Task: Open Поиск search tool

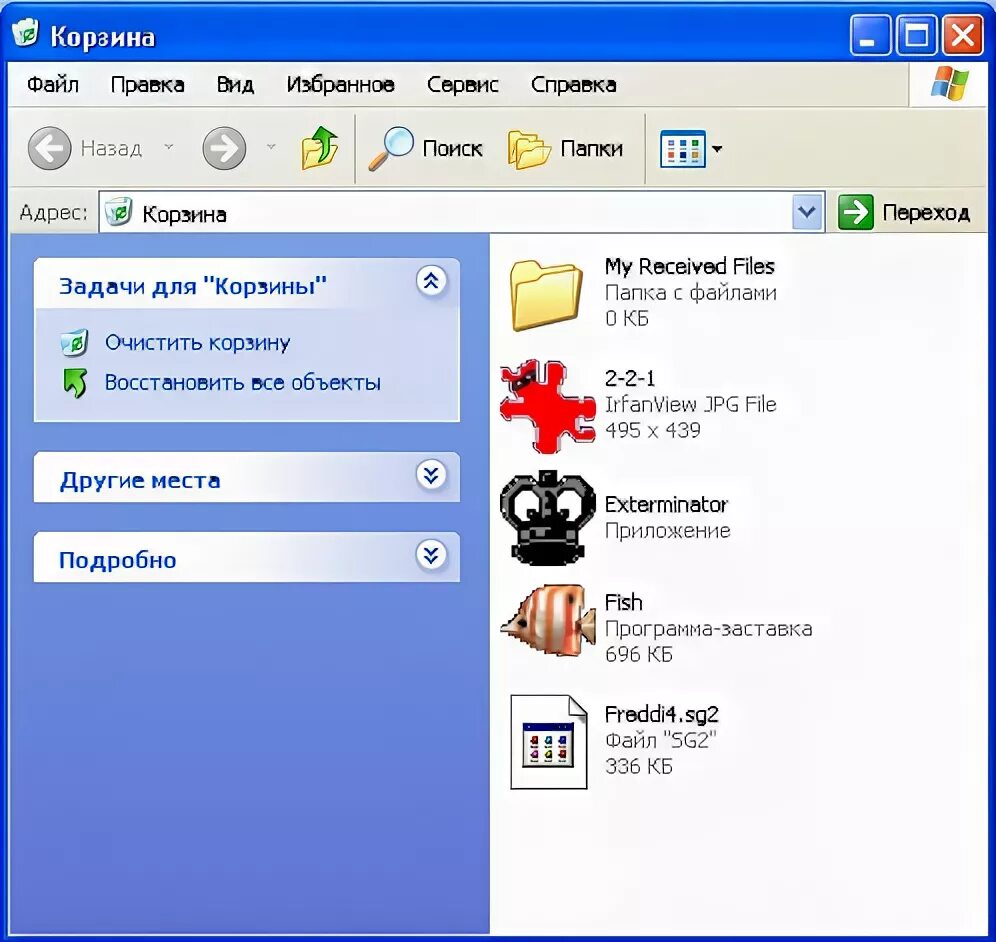Action: click(x=426, y=149)
